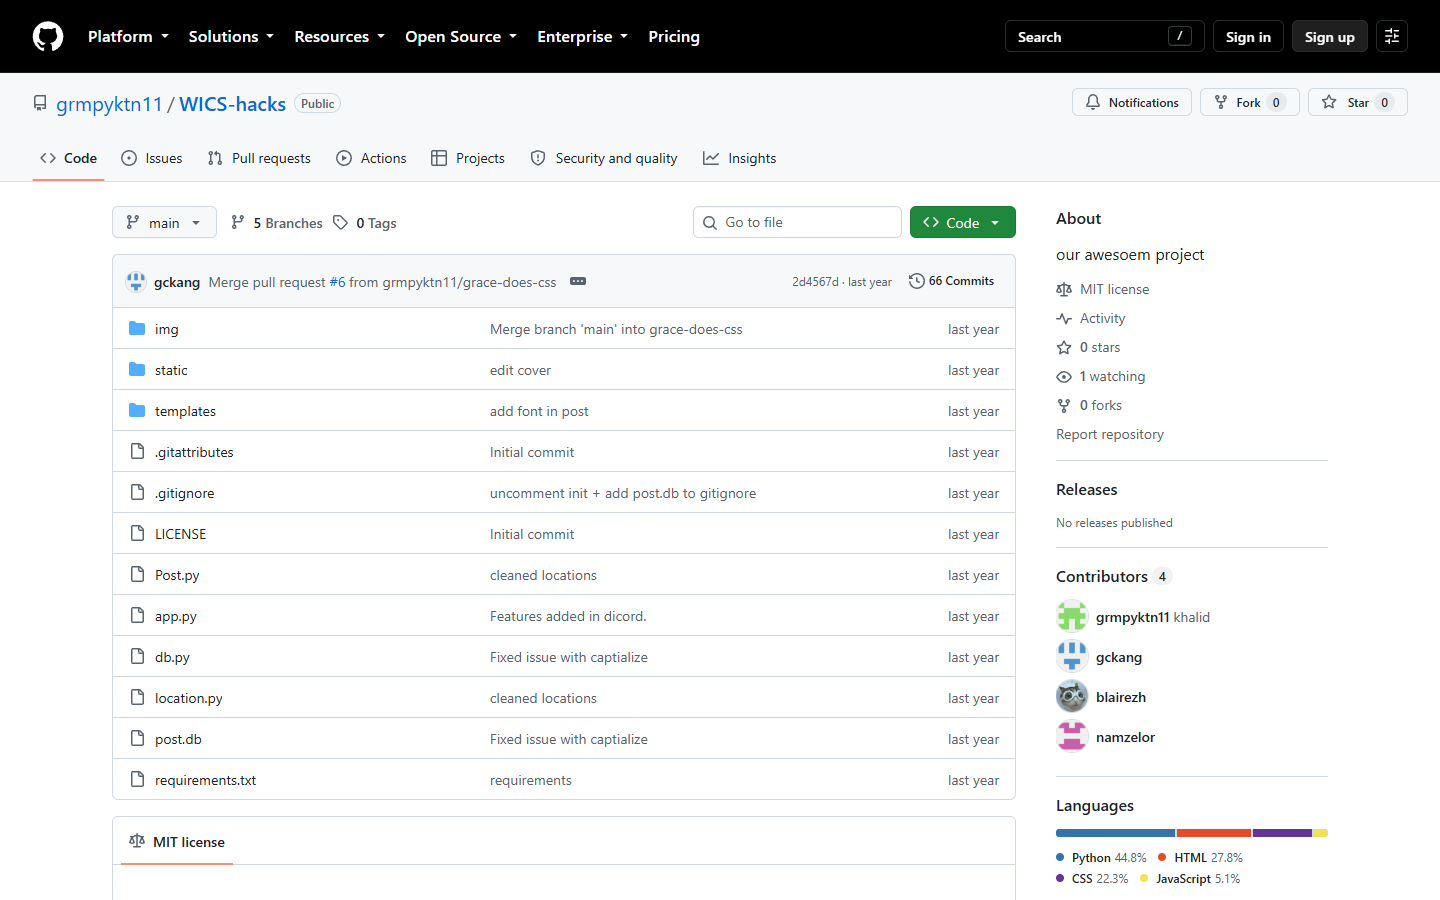
Task: Click the Python segment of the languages bar
Action: 1115,833
